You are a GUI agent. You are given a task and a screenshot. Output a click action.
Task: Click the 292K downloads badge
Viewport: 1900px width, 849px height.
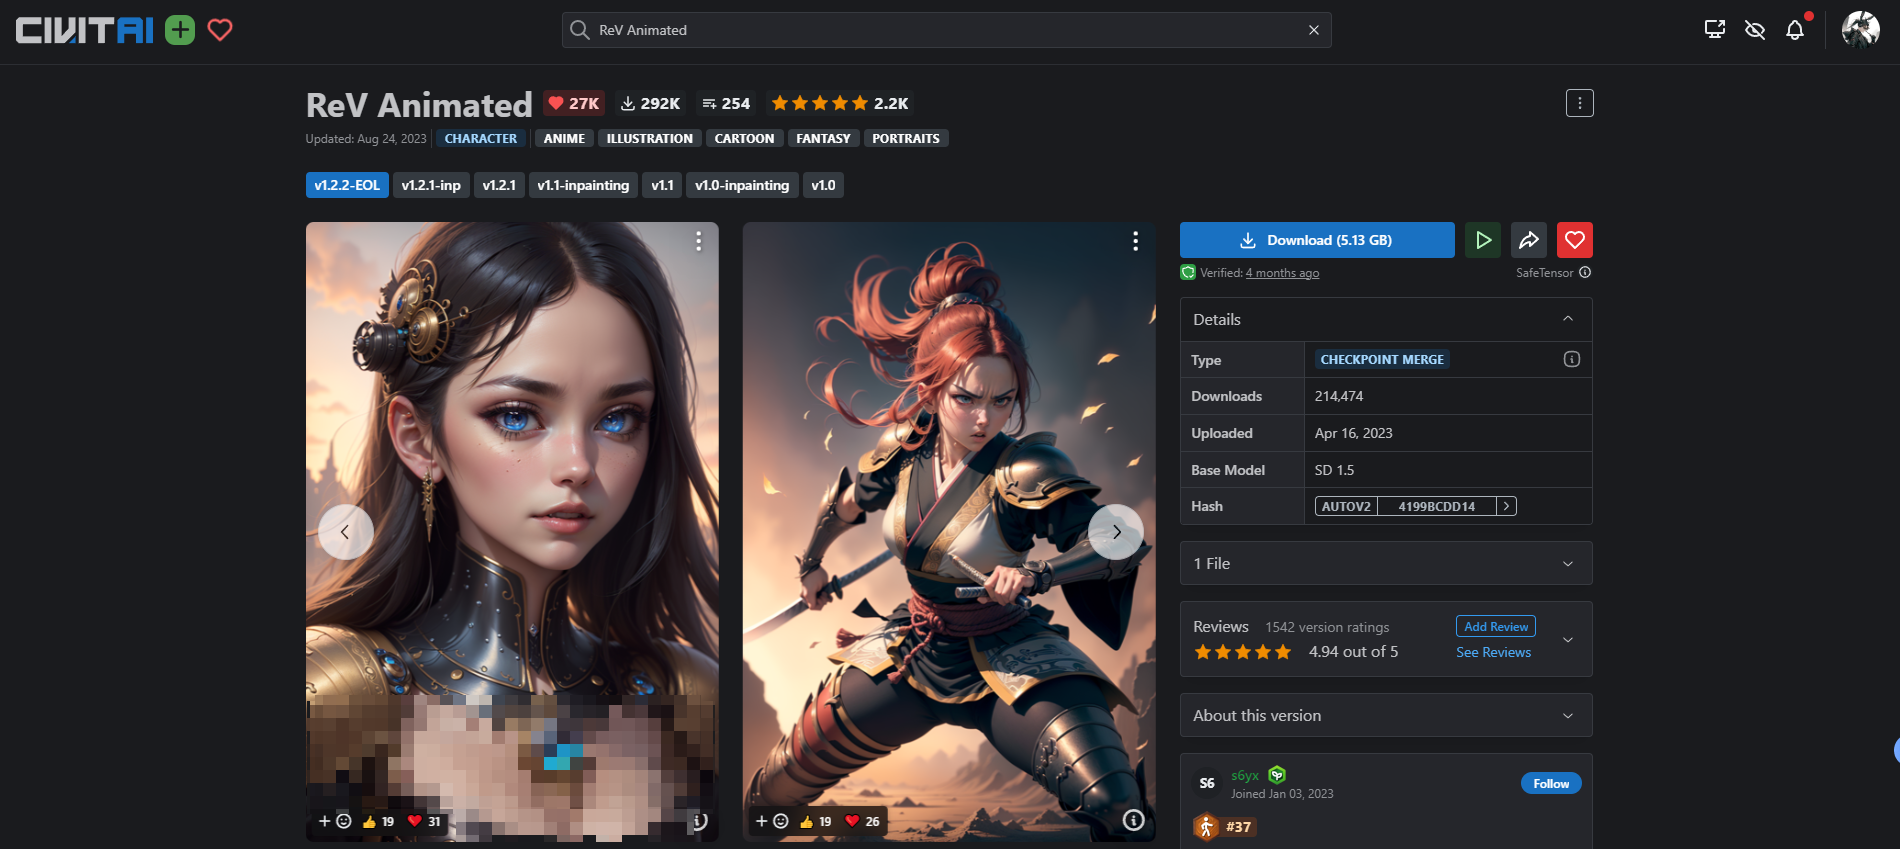click(x=650, y=103)
